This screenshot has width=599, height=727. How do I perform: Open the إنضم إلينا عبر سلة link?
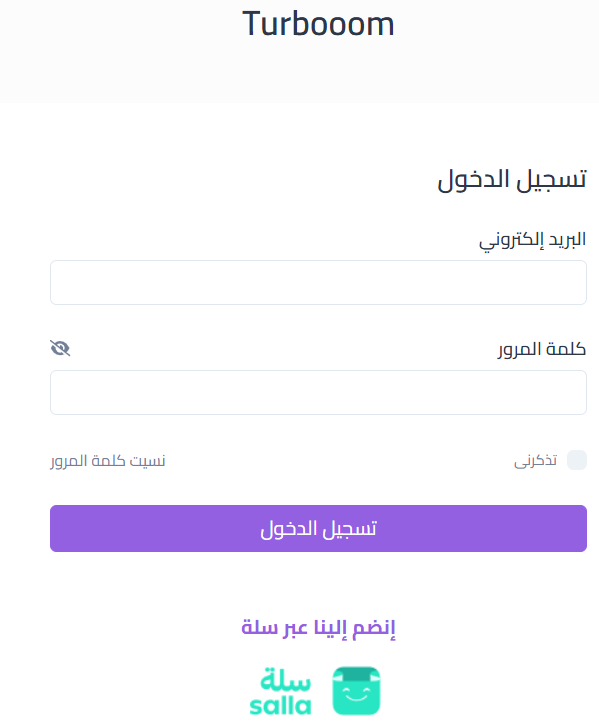click(318, 628)
